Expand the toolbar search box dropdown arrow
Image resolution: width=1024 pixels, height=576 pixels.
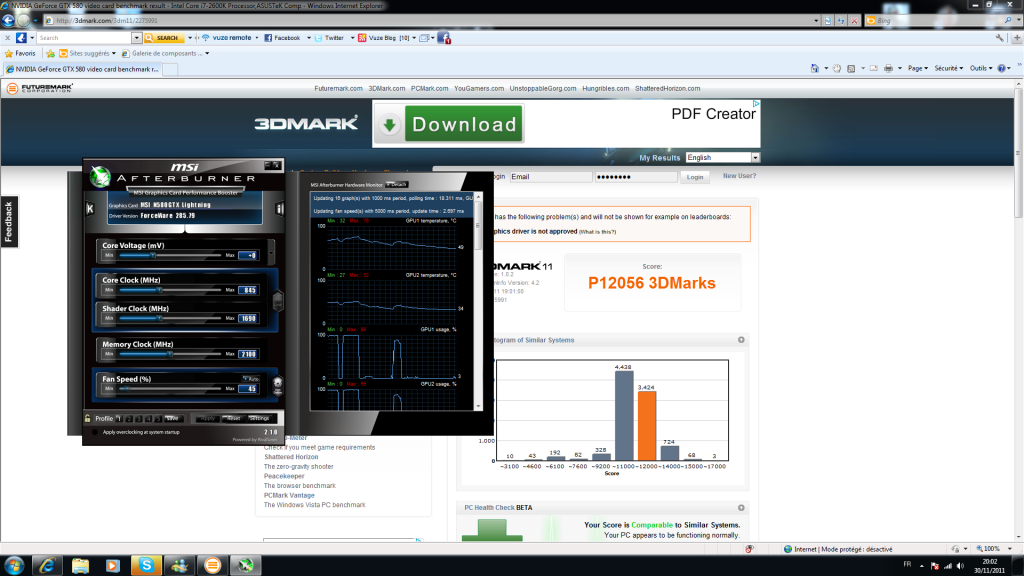point(136,38)
